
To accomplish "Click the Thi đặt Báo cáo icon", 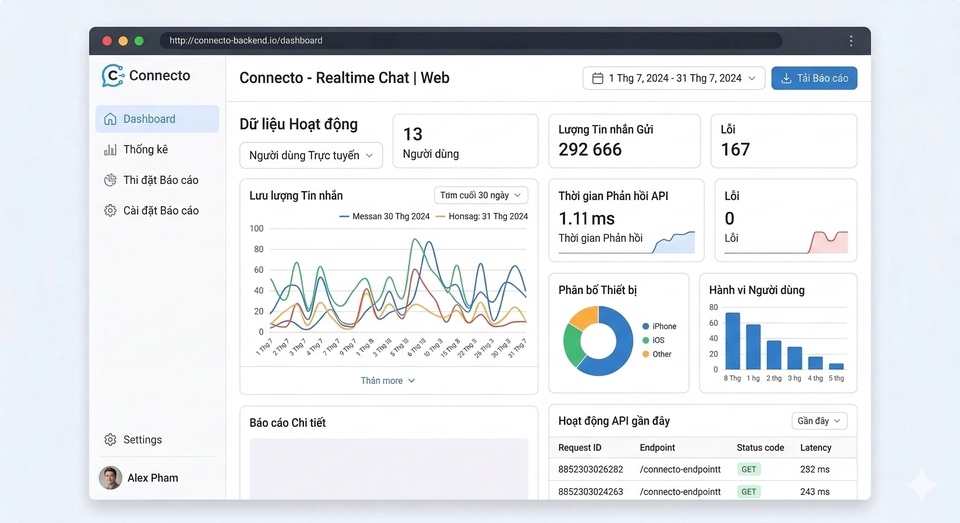I will coord(110,180).
